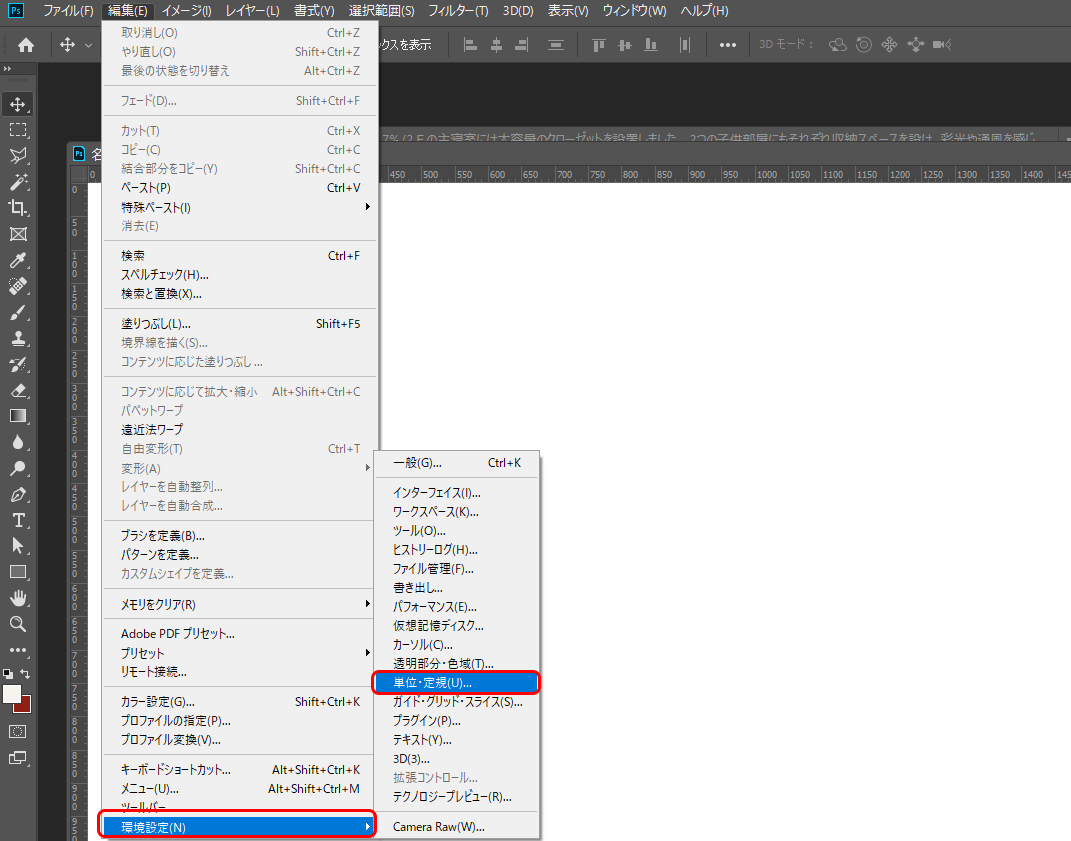The width and height of the screenshot is (1071, 841).
Task: Expand the 特殊ペースト(I) submenu
Action: tap(239, 207)
